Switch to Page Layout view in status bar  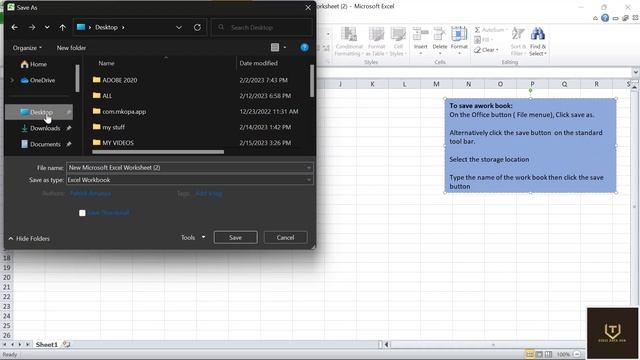539,354
